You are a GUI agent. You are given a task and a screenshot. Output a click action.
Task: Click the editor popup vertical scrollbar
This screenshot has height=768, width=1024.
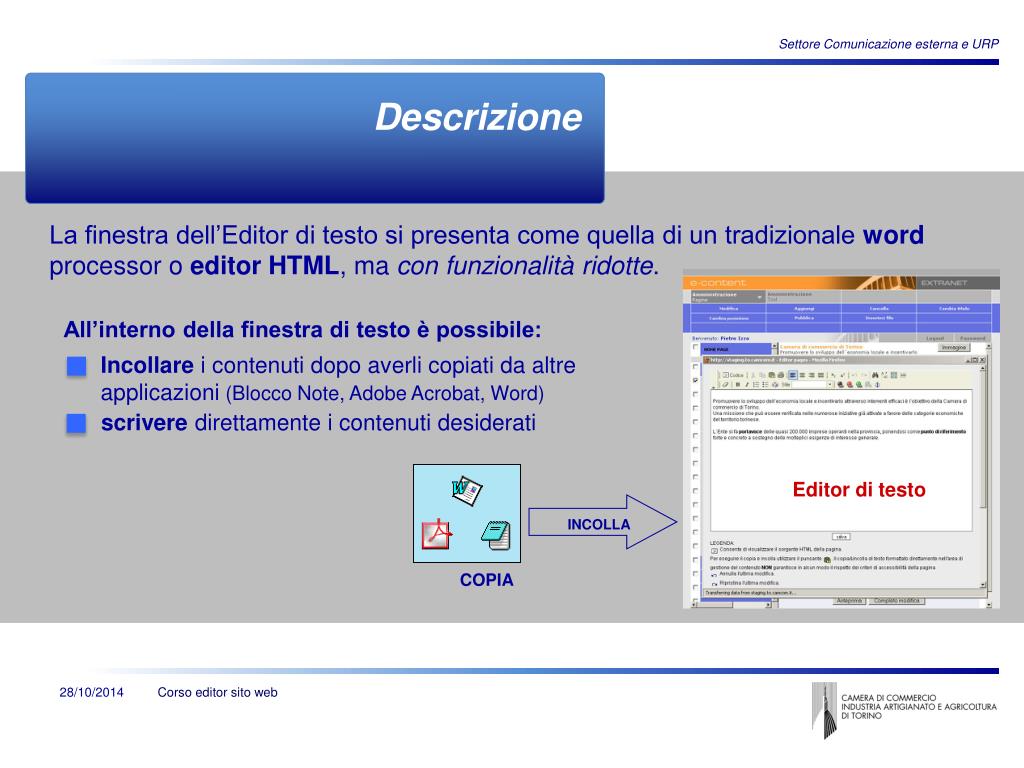coord(984,475)
